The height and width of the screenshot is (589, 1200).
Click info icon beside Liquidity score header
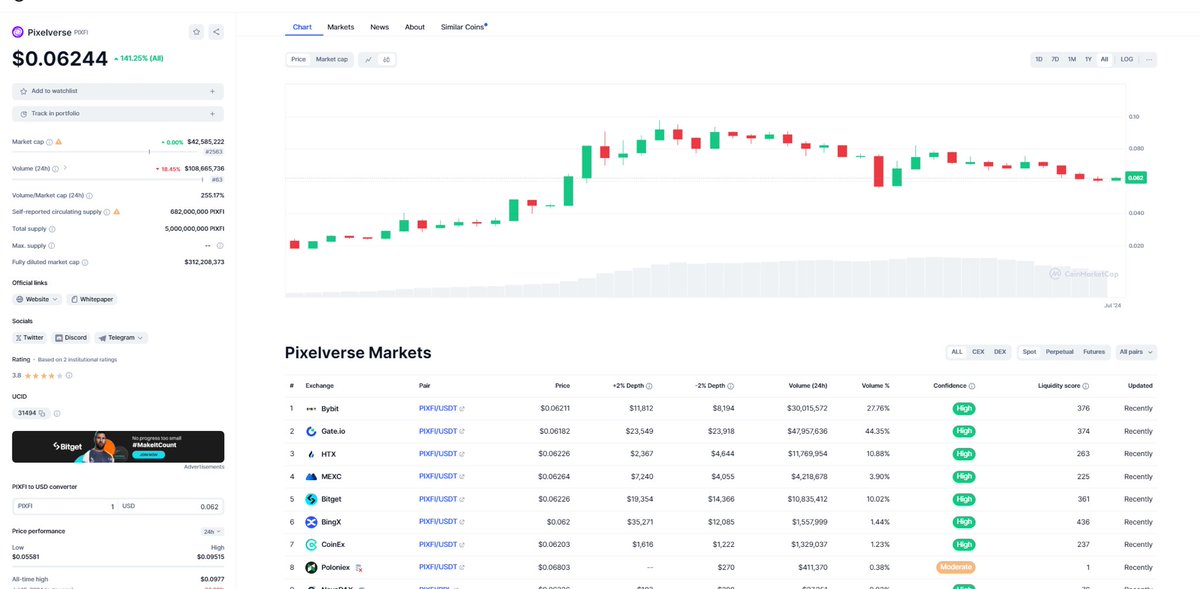point(1085,386)
